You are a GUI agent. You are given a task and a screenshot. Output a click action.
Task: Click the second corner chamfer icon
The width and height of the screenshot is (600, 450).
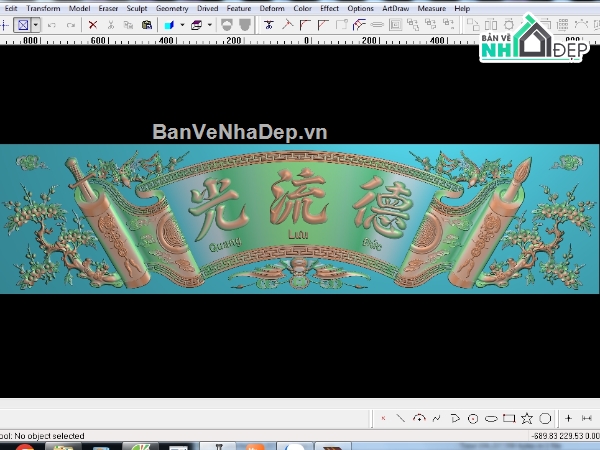[323, 25]
